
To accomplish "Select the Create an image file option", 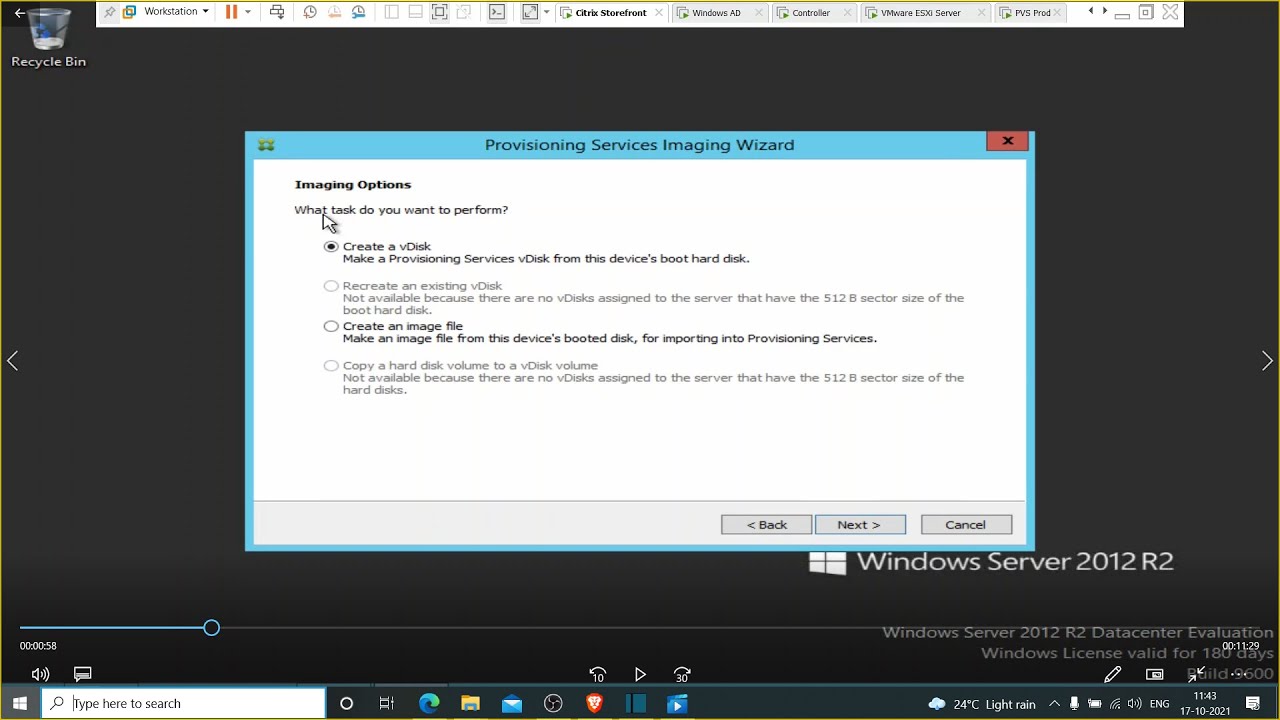I will point(331,326).
